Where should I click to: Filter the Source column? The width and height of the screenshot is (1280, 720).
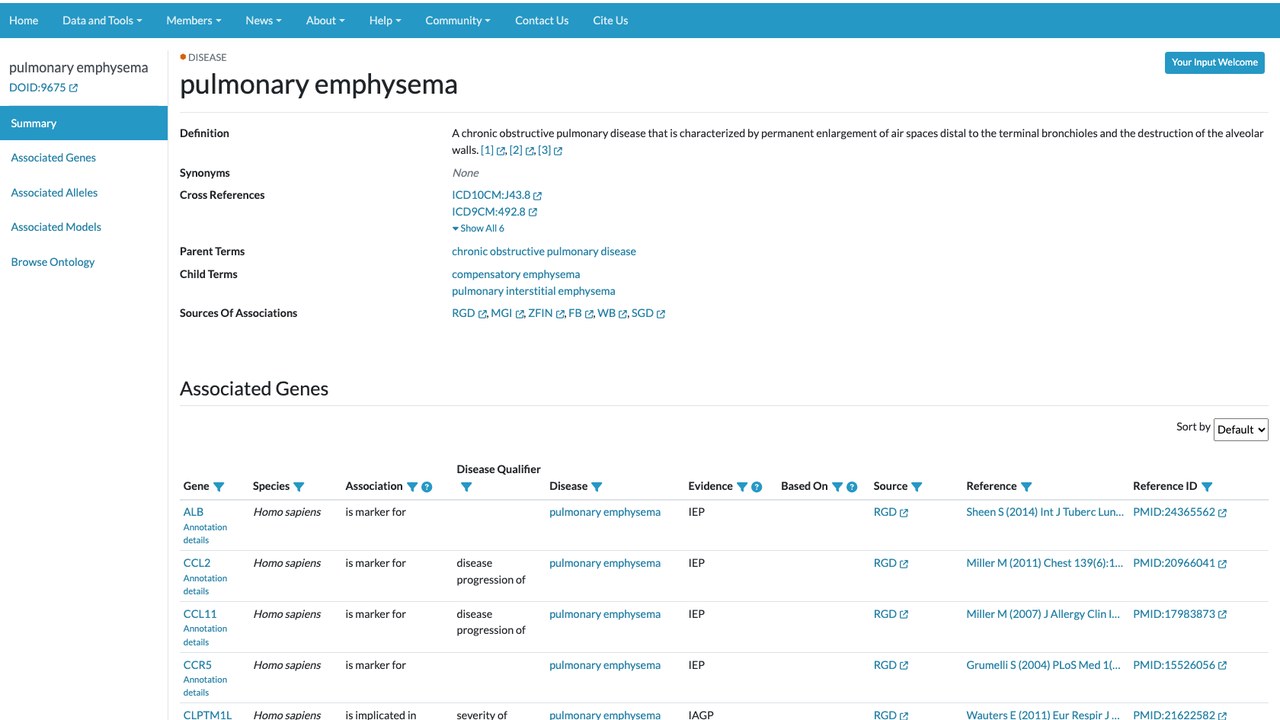(x=916, y=487)
